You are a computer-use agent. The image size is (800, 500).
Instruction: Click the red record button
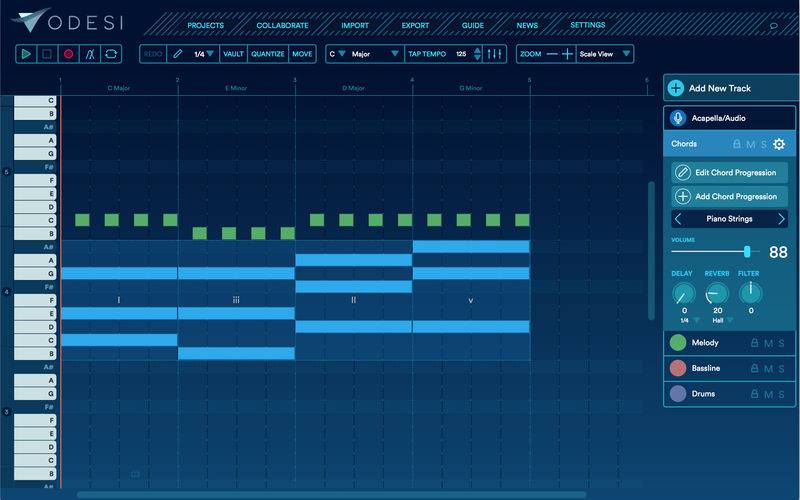pos(68,54)
